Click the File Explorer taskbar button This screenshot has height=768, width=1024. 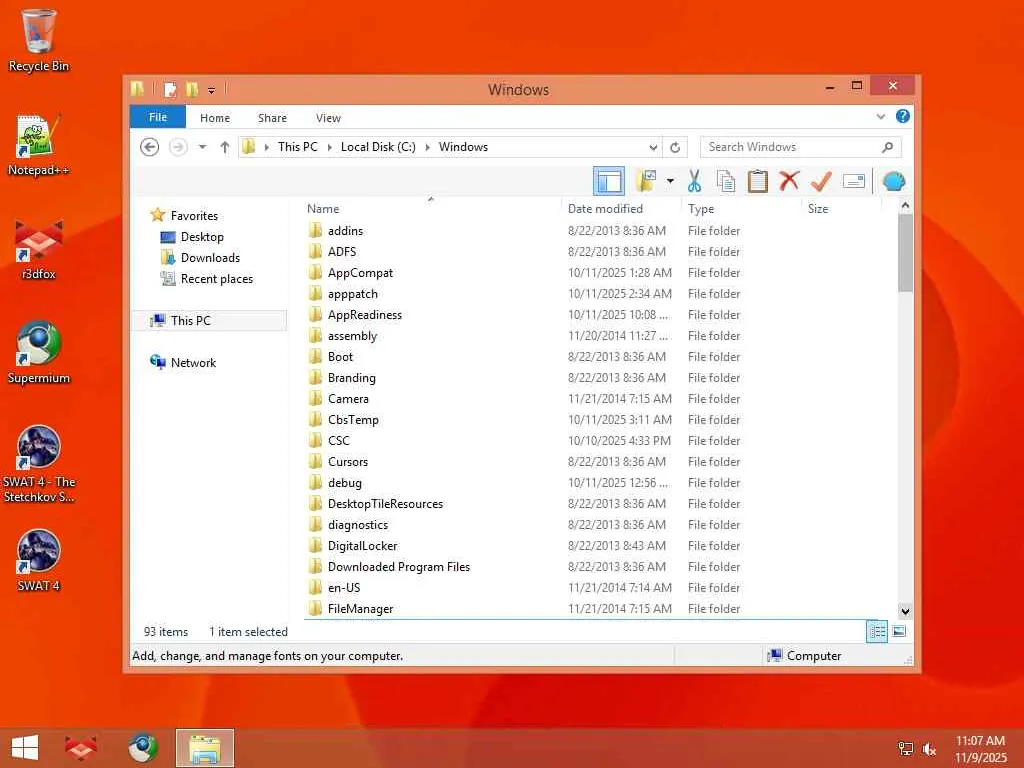(x=204, y=748)
